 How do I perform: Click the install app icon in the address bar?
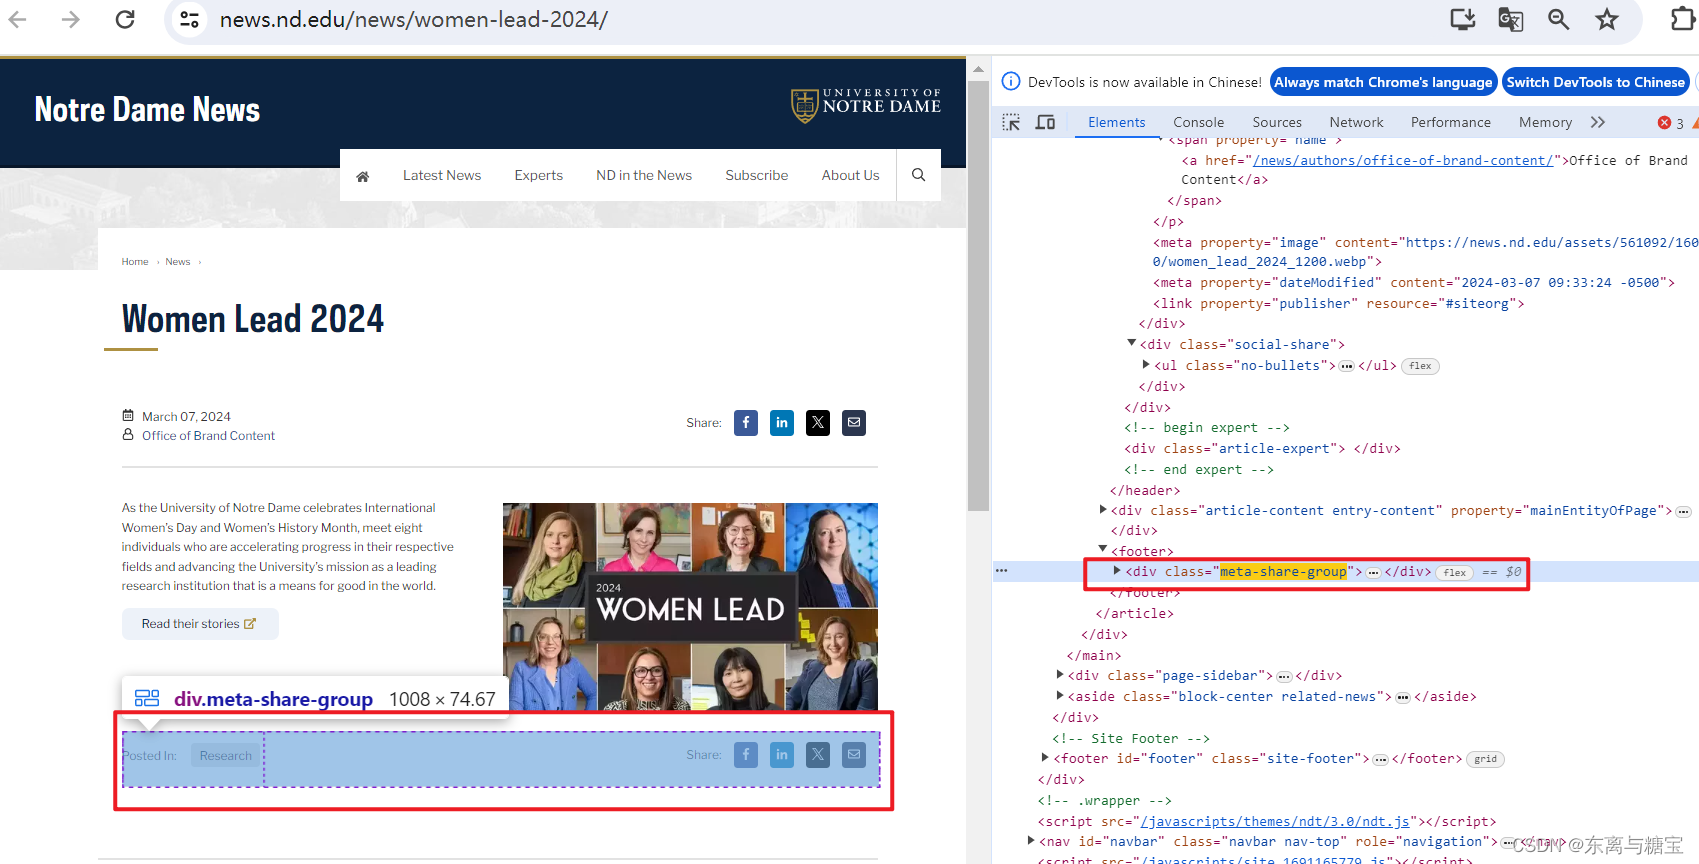pyautogui.click(x=1463, y=19)
